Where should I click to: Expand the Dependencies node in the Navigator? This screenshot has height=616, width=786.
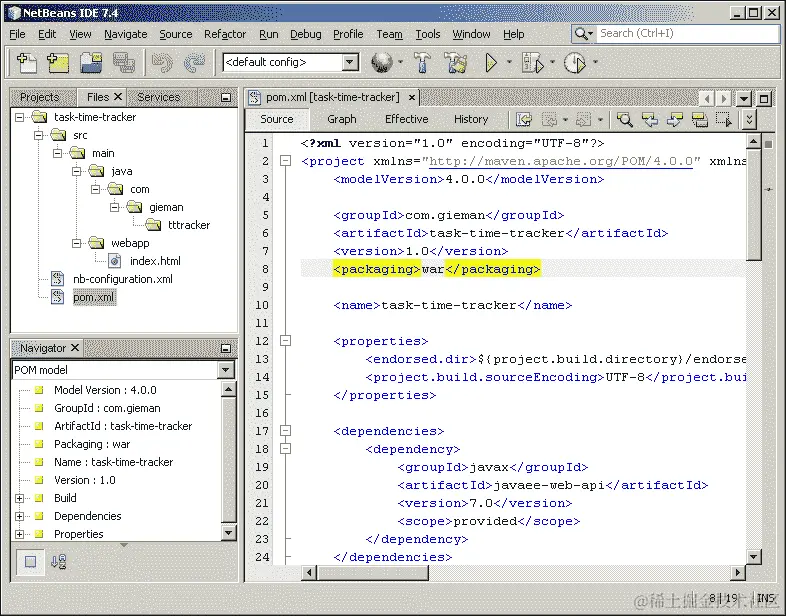point(19,516)
